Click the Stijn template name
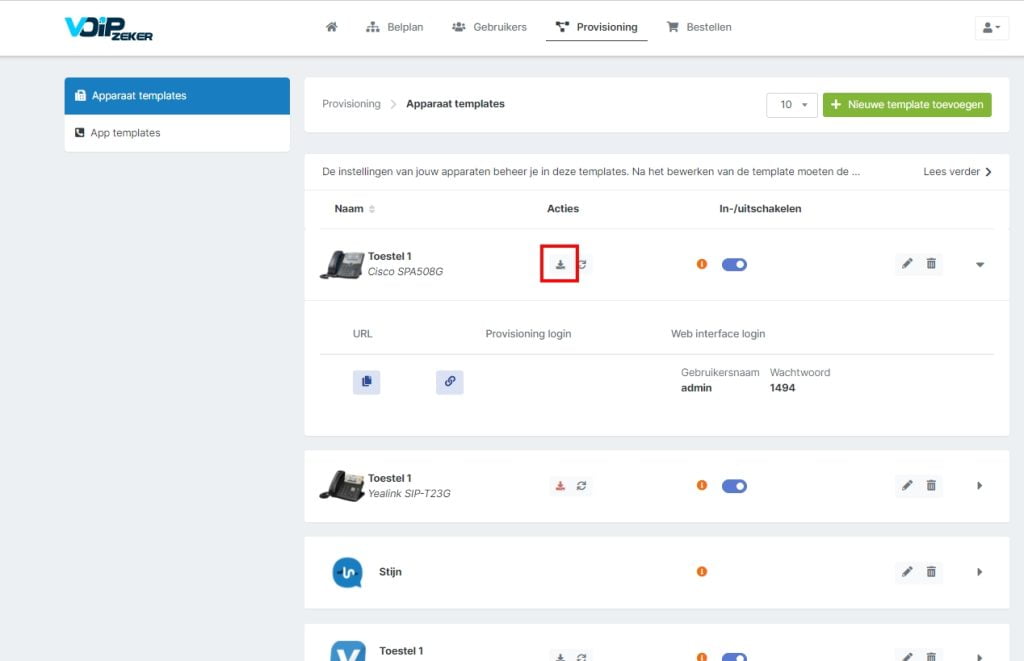 [391, 572]
